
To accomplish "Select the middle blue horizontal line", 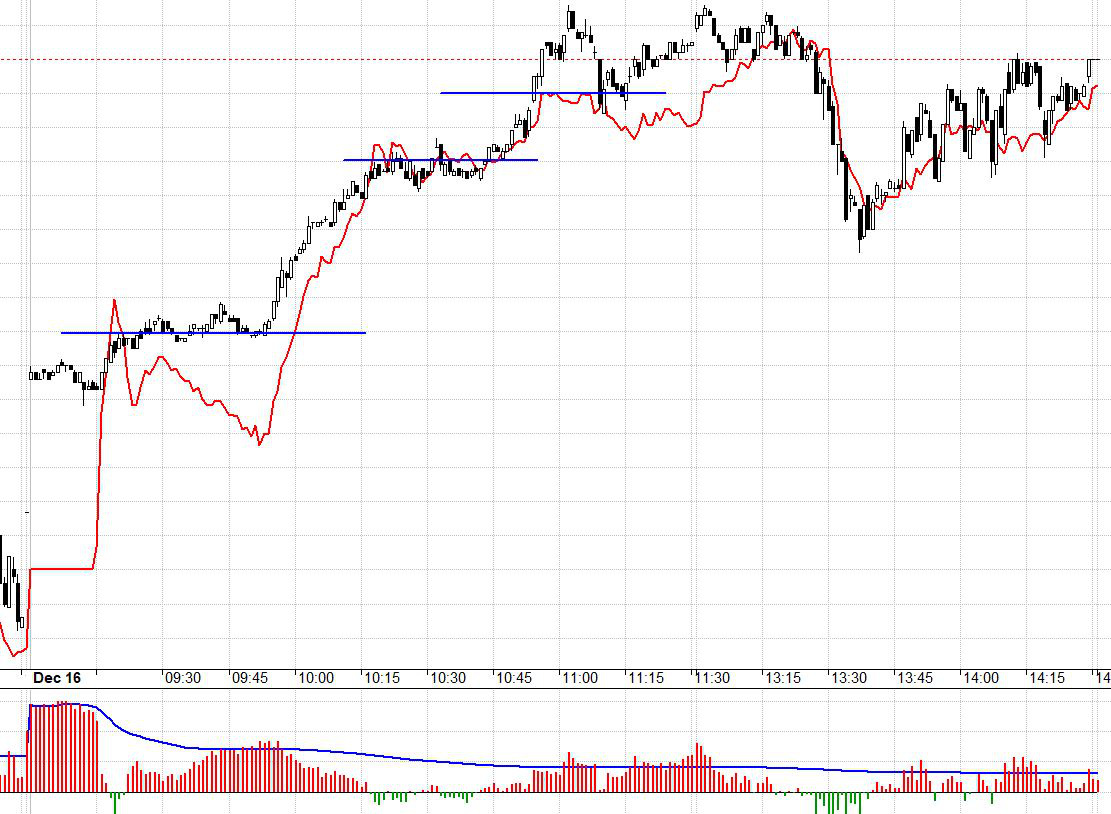I will pyautogui.click(x=440, y=160).
